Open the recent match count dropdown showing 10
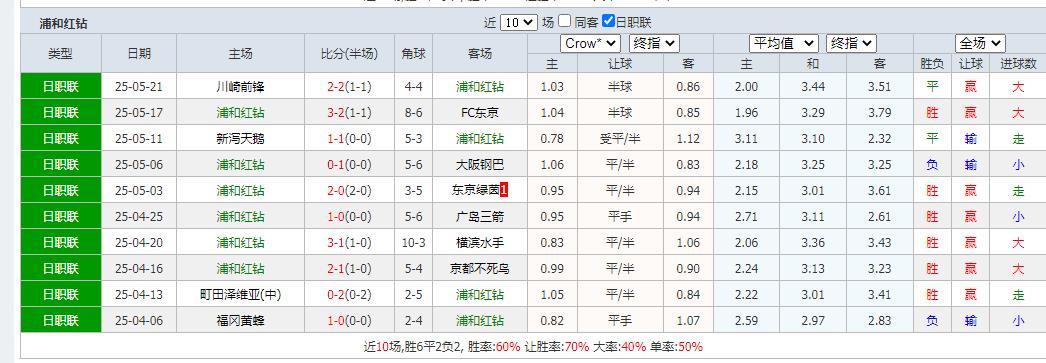Image resolution: width=1046 pixels, height=363 pixels. (518, 23)
